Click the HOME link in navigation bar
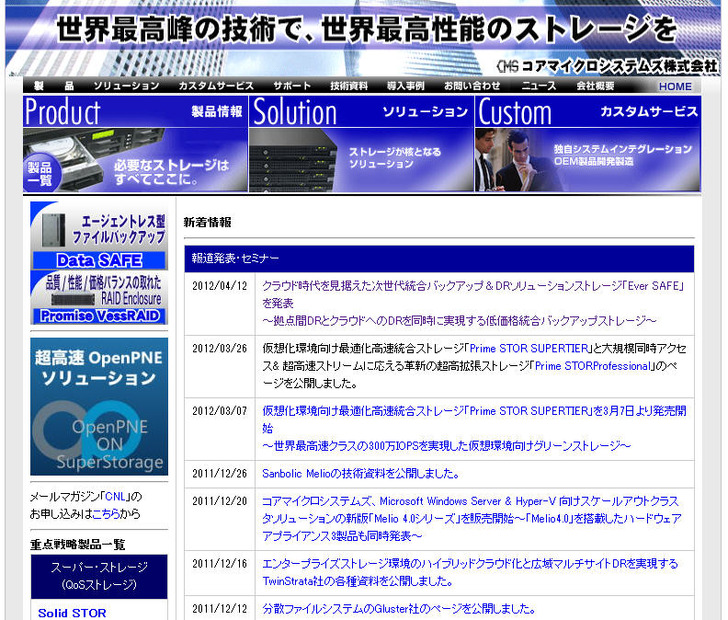This screenshot has width=728, height=620. [675, 86]
